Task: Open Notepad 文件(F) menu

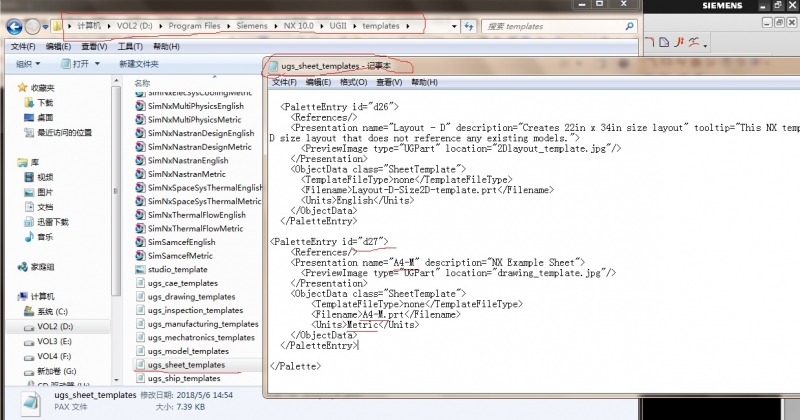Action: tap(284, 82)
